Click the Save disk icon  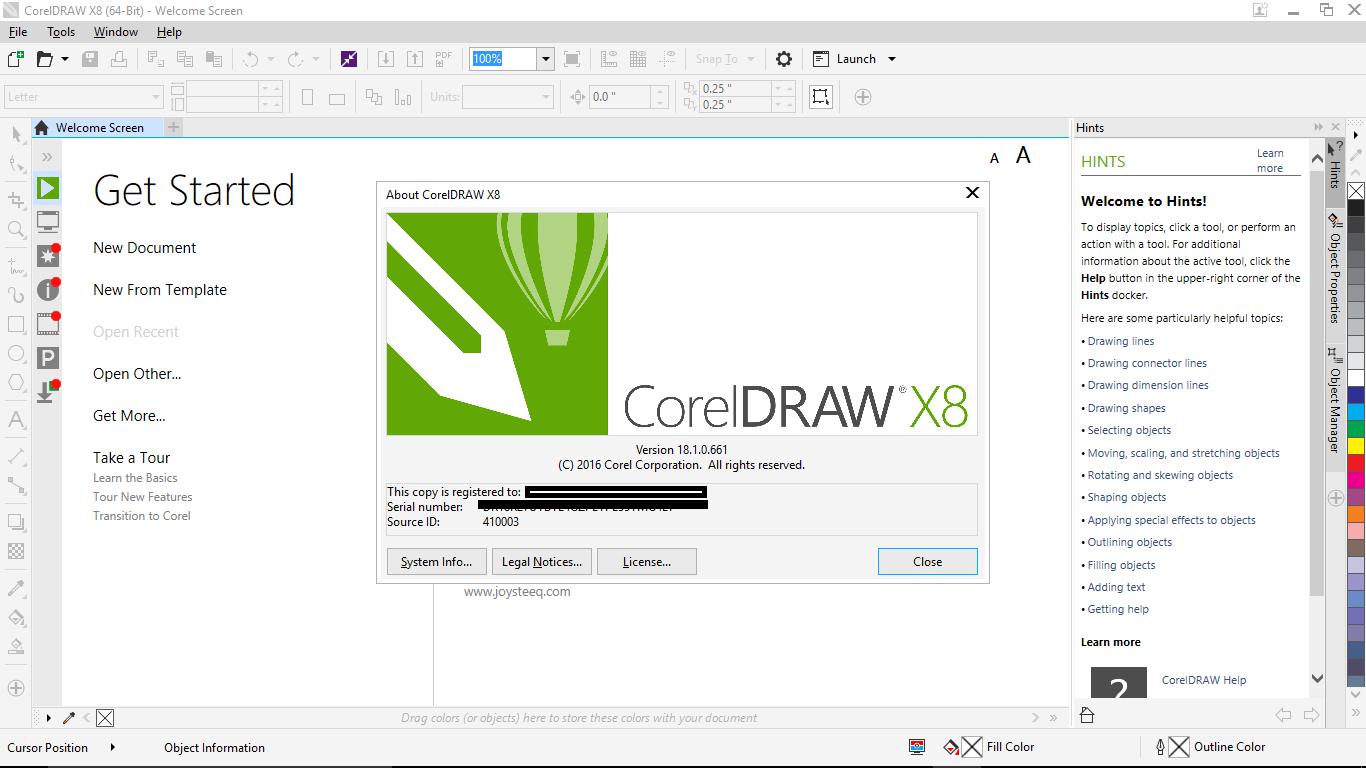point(90,59)
